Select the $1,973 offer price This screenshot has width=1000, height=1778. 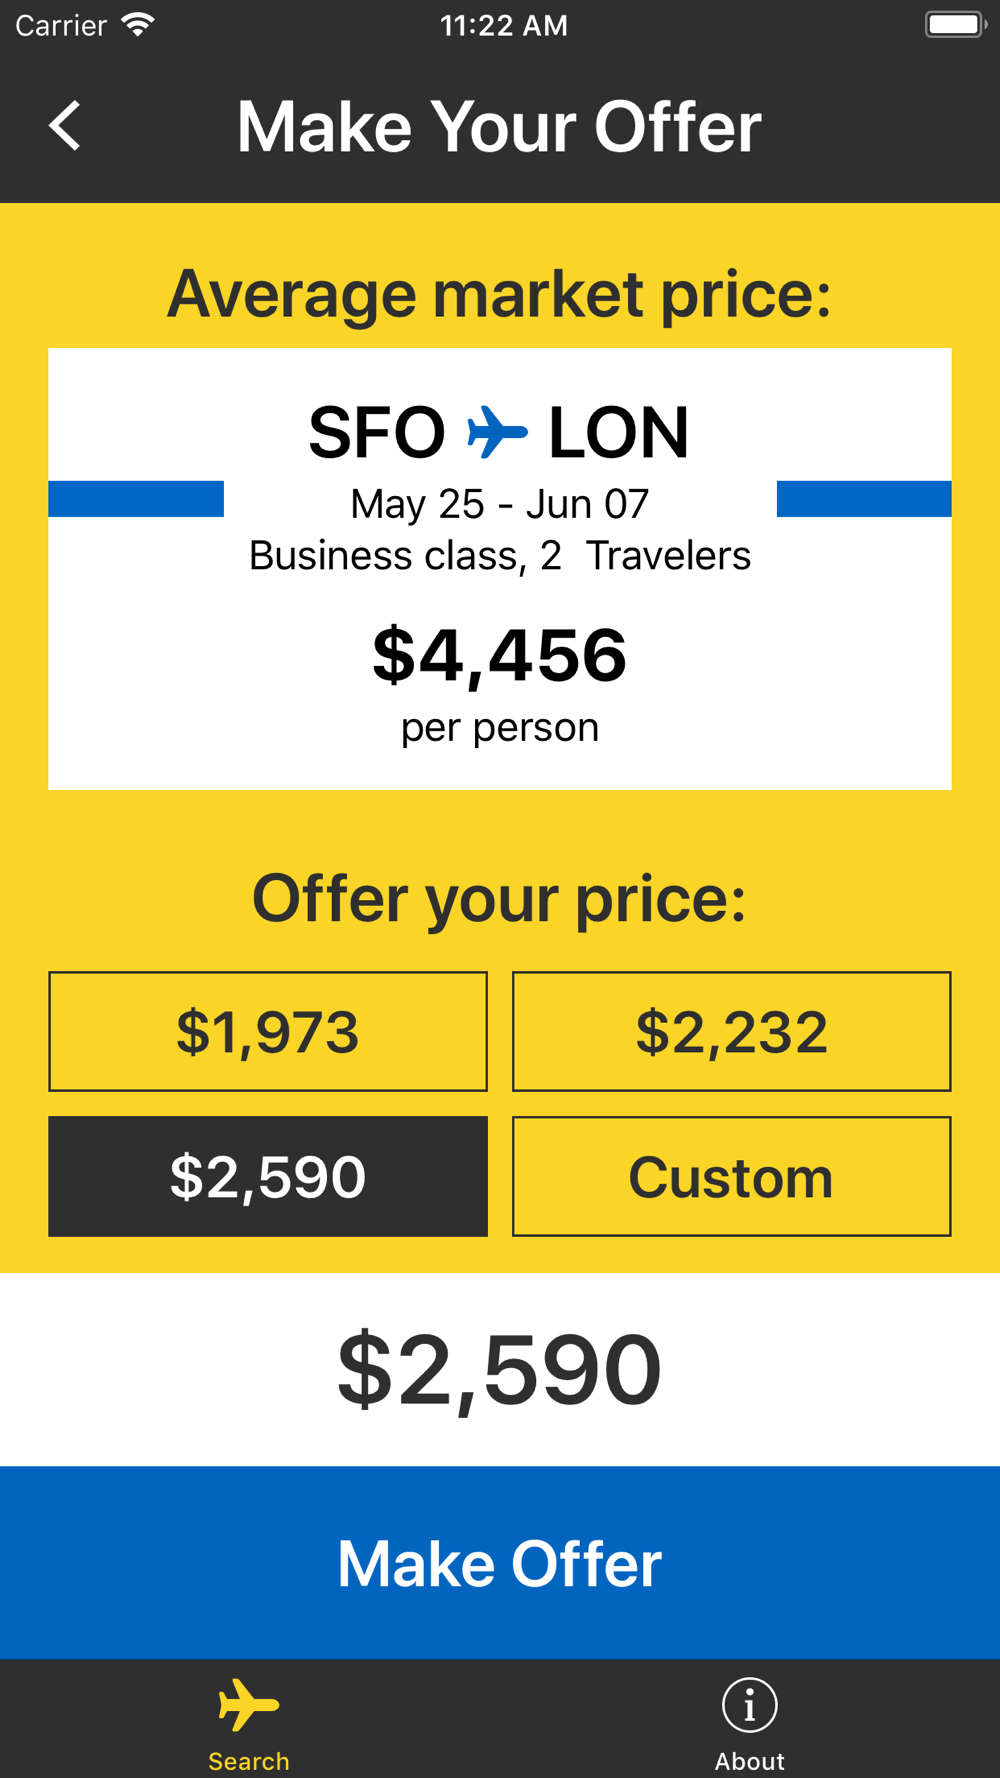point(268,1031)
